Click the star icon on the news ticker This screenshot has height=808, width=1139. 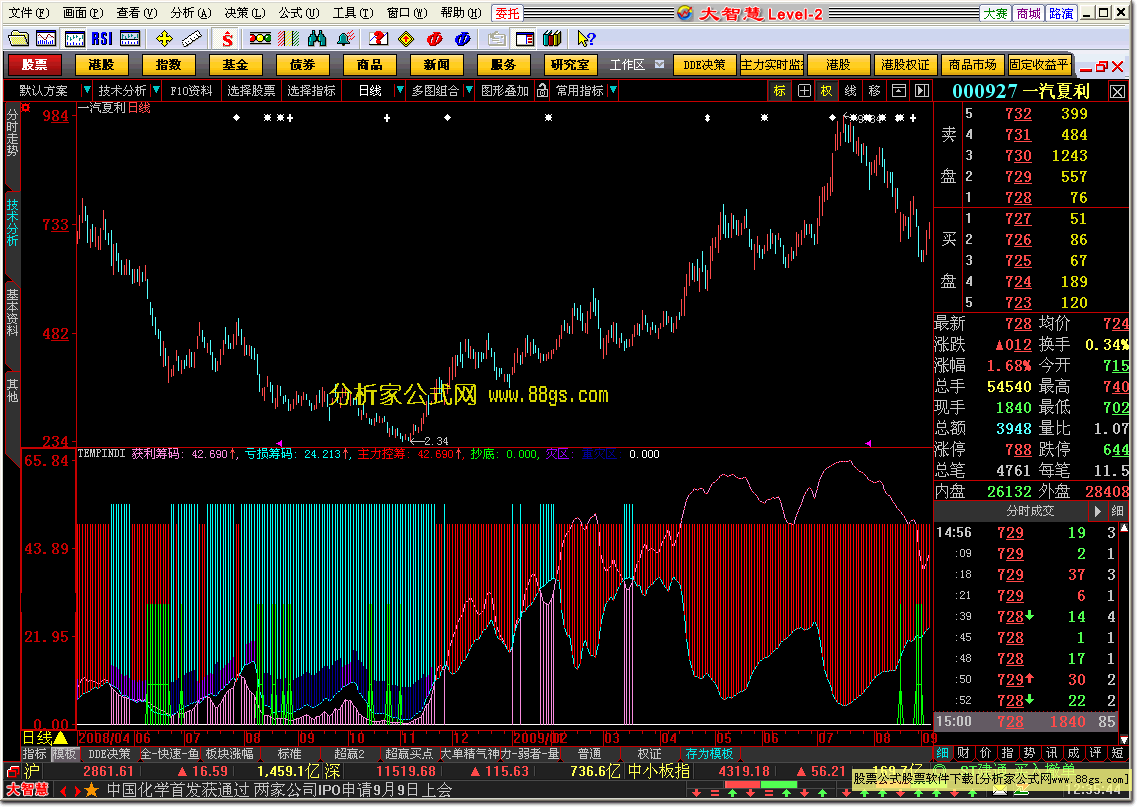(x=92, y=791)
